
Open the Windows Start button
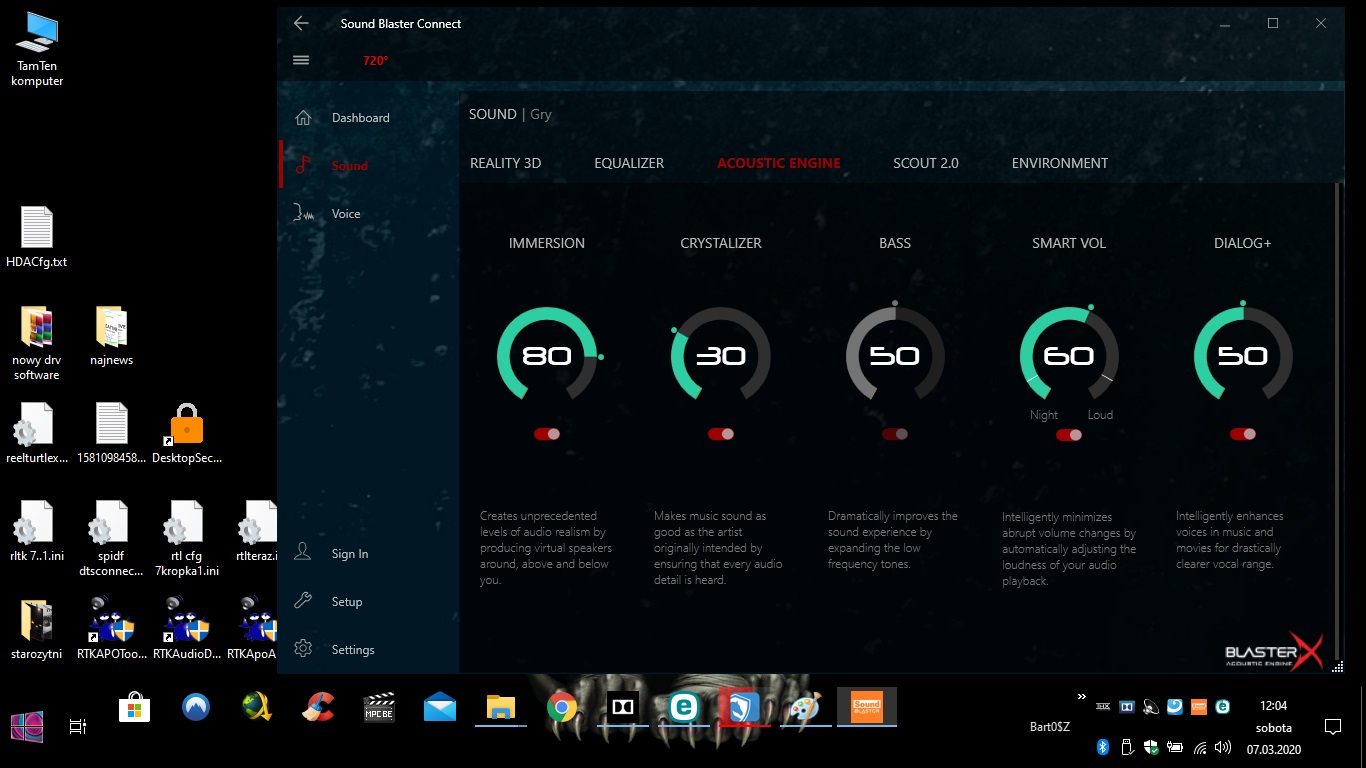pos(27,726)
